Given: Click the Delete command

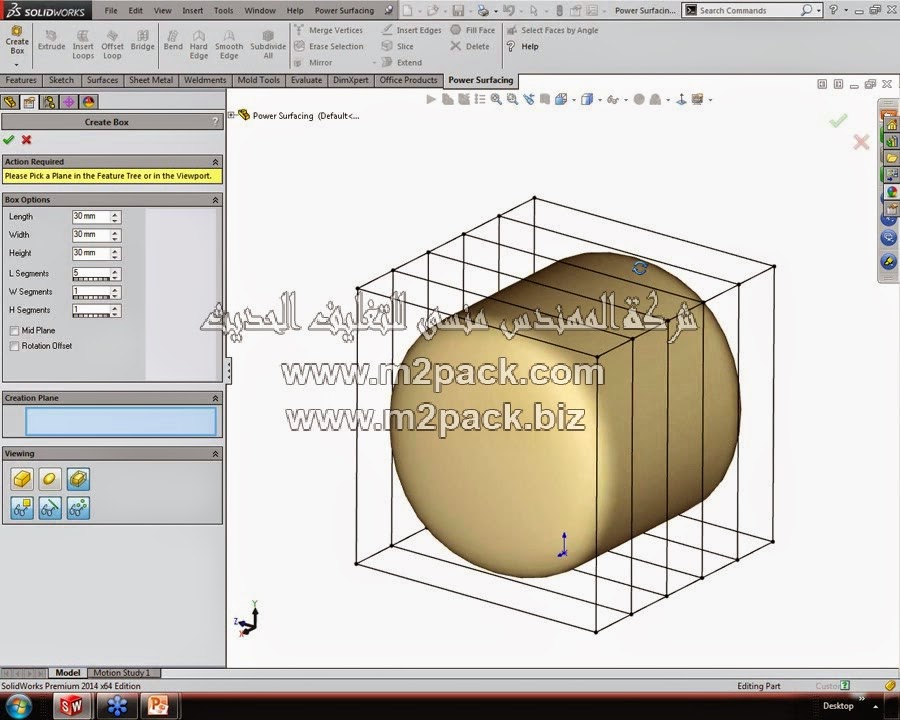Looking at the screenshot, I should pyautogui.click(x=470, y=47).
